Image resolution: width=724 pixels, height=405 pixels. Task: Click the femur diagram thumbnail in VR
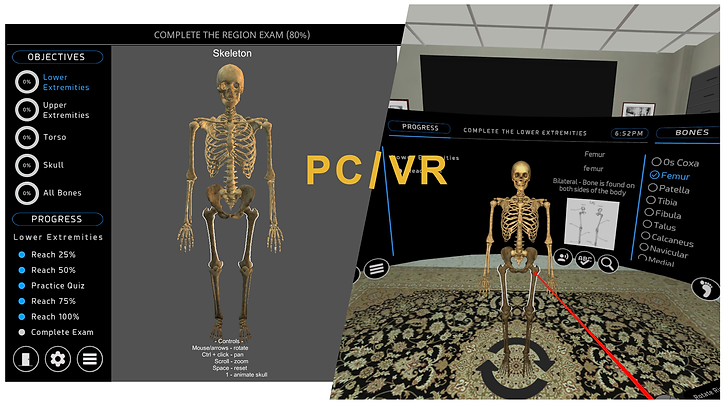(592, 224)
